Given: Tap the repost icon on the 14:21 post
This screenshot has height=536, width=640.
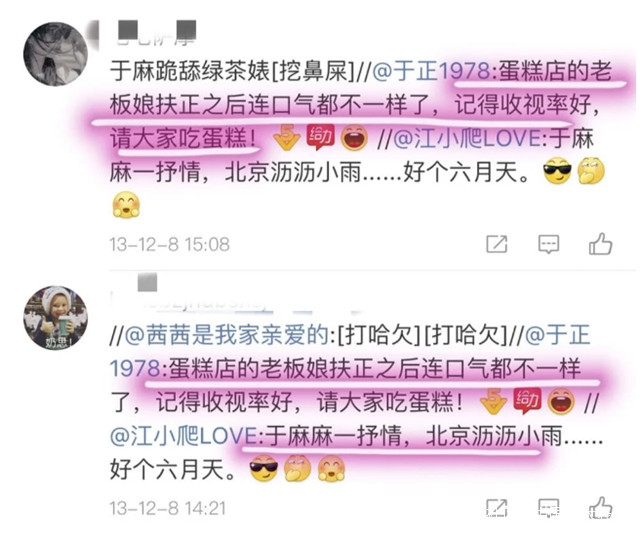Looking at the screenshot, I should tap(497, 508).
